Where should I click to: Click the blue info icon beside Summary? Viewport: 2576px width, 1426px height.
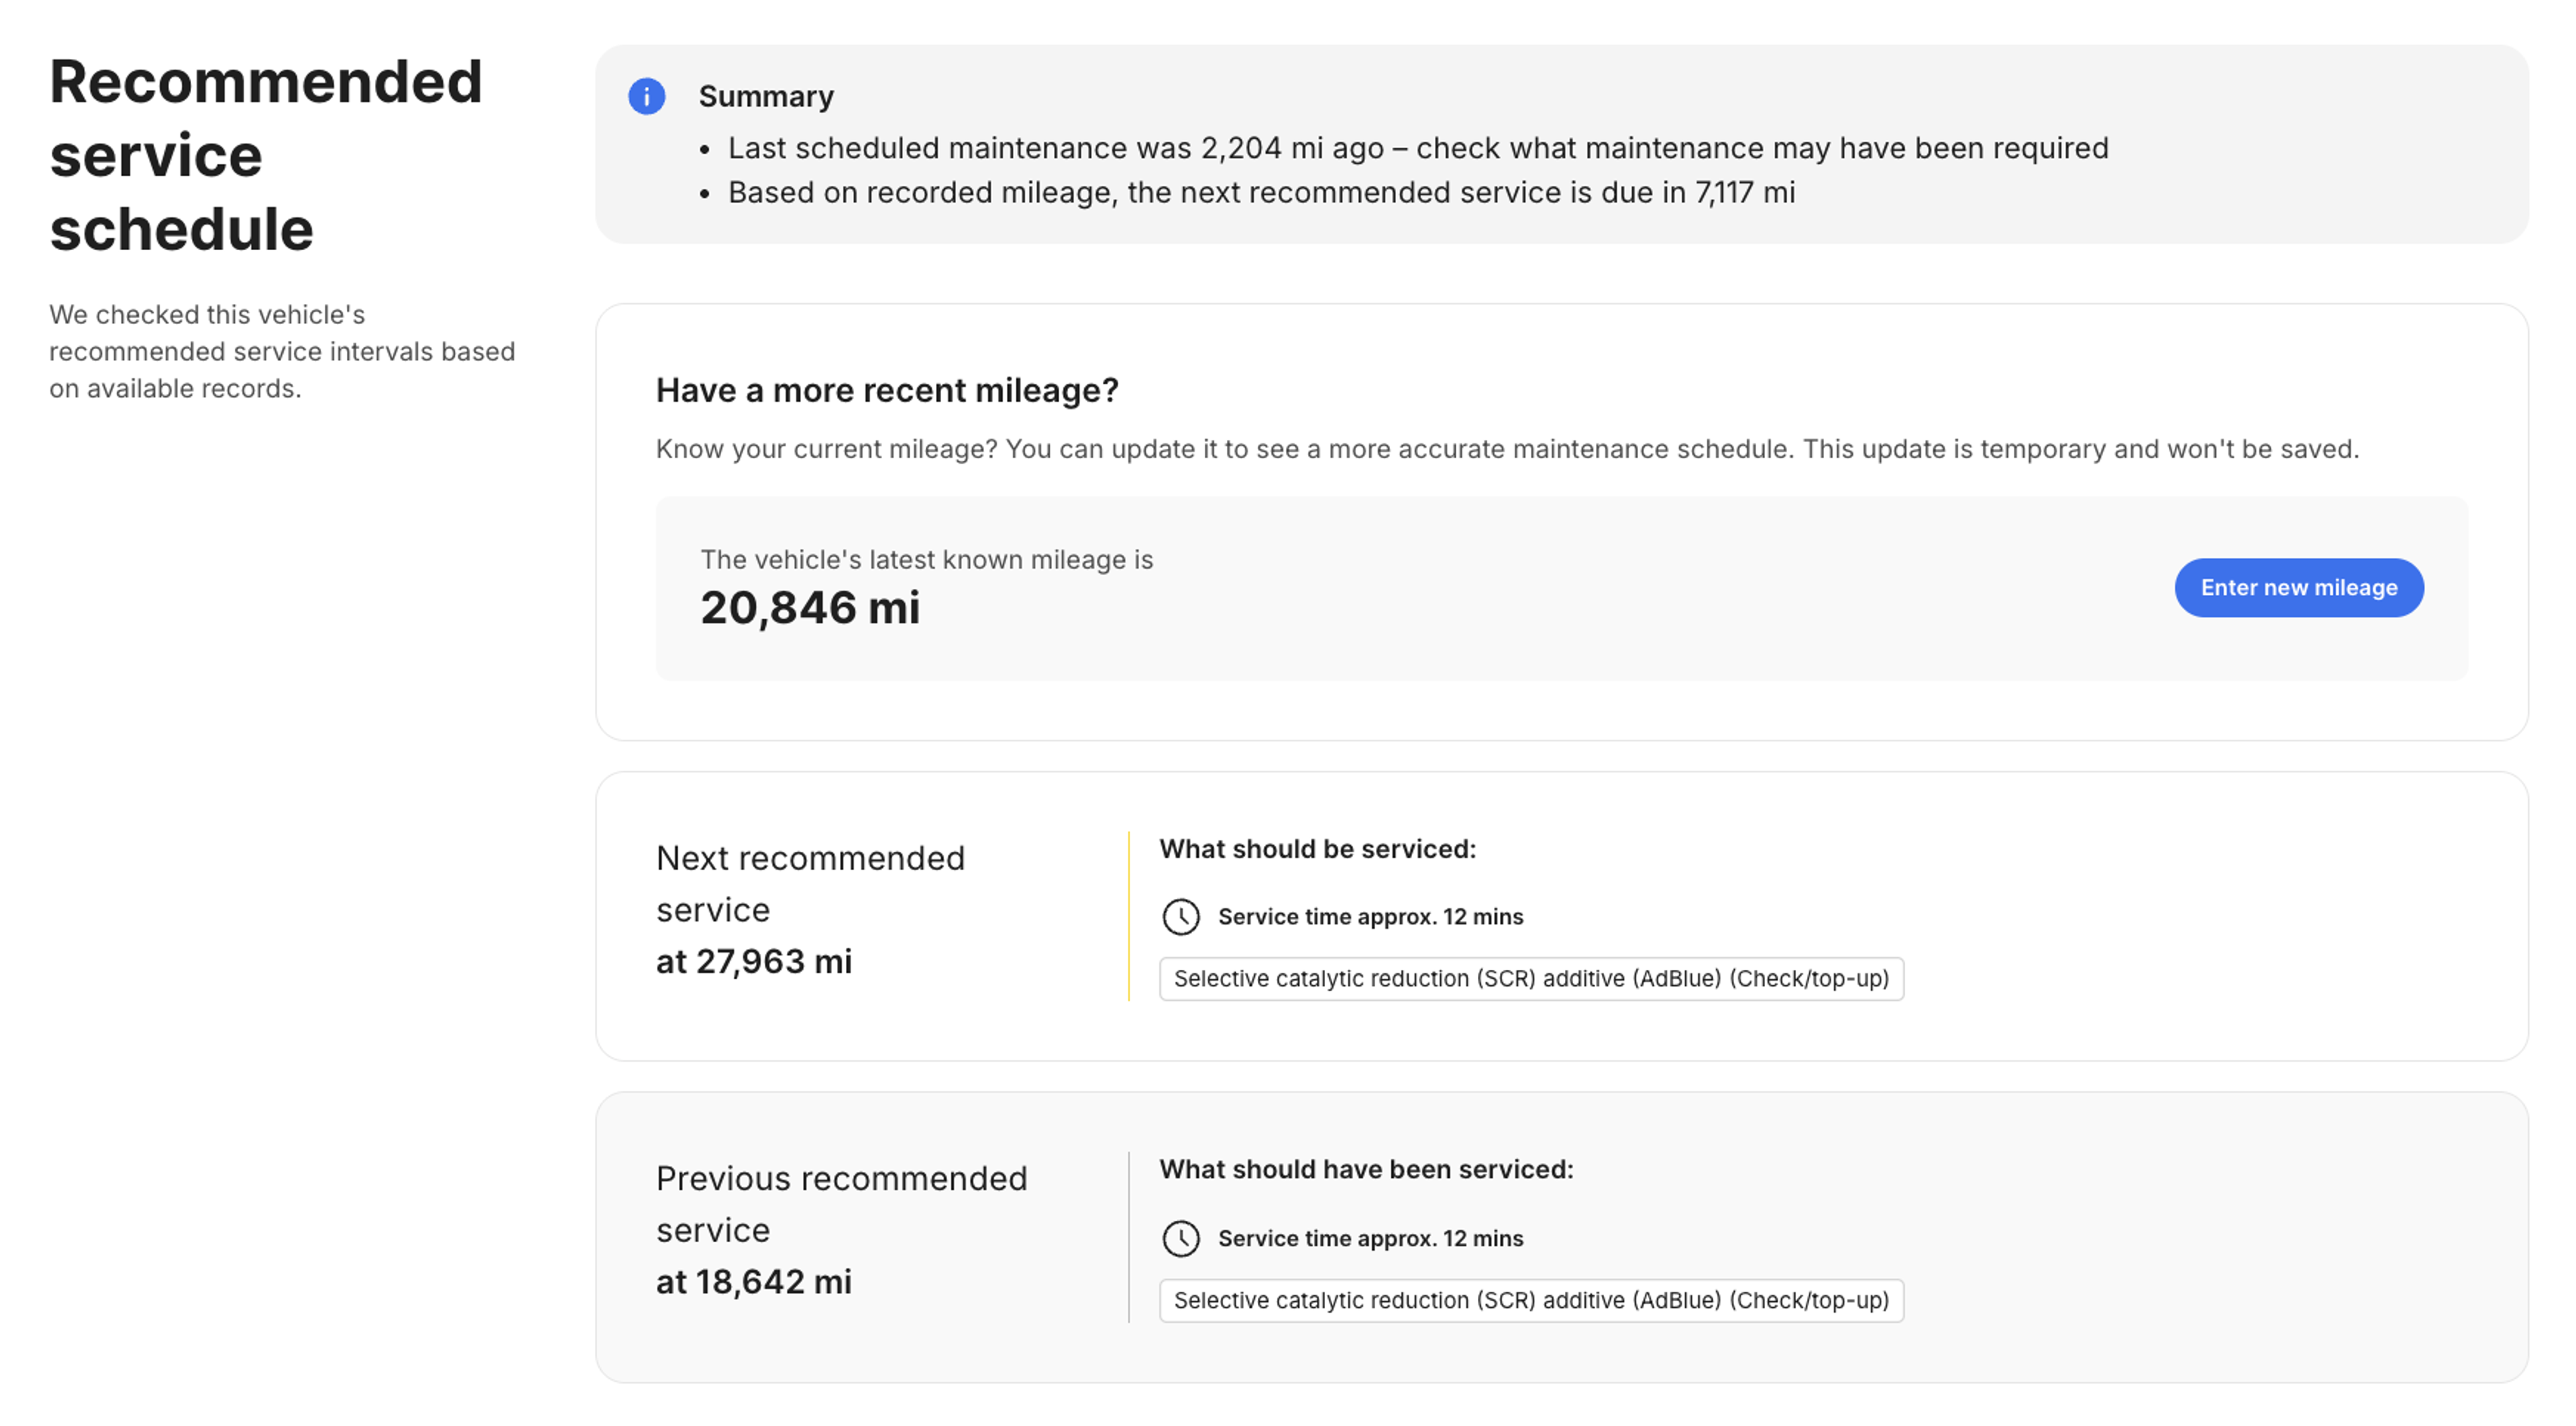pyautogui.click(x=646, y=96)
